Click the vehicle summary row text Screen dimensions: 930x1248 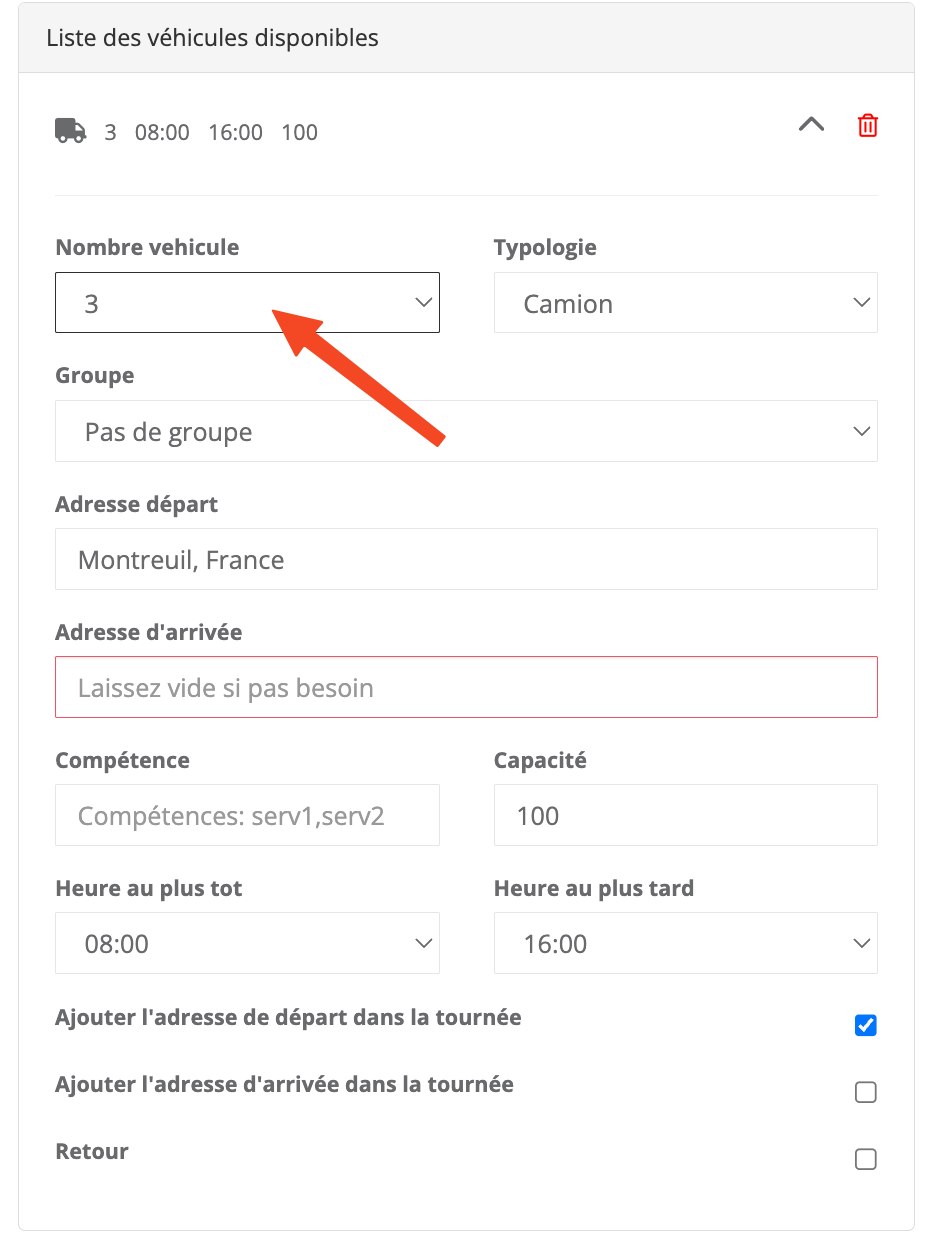click(211, 132)
